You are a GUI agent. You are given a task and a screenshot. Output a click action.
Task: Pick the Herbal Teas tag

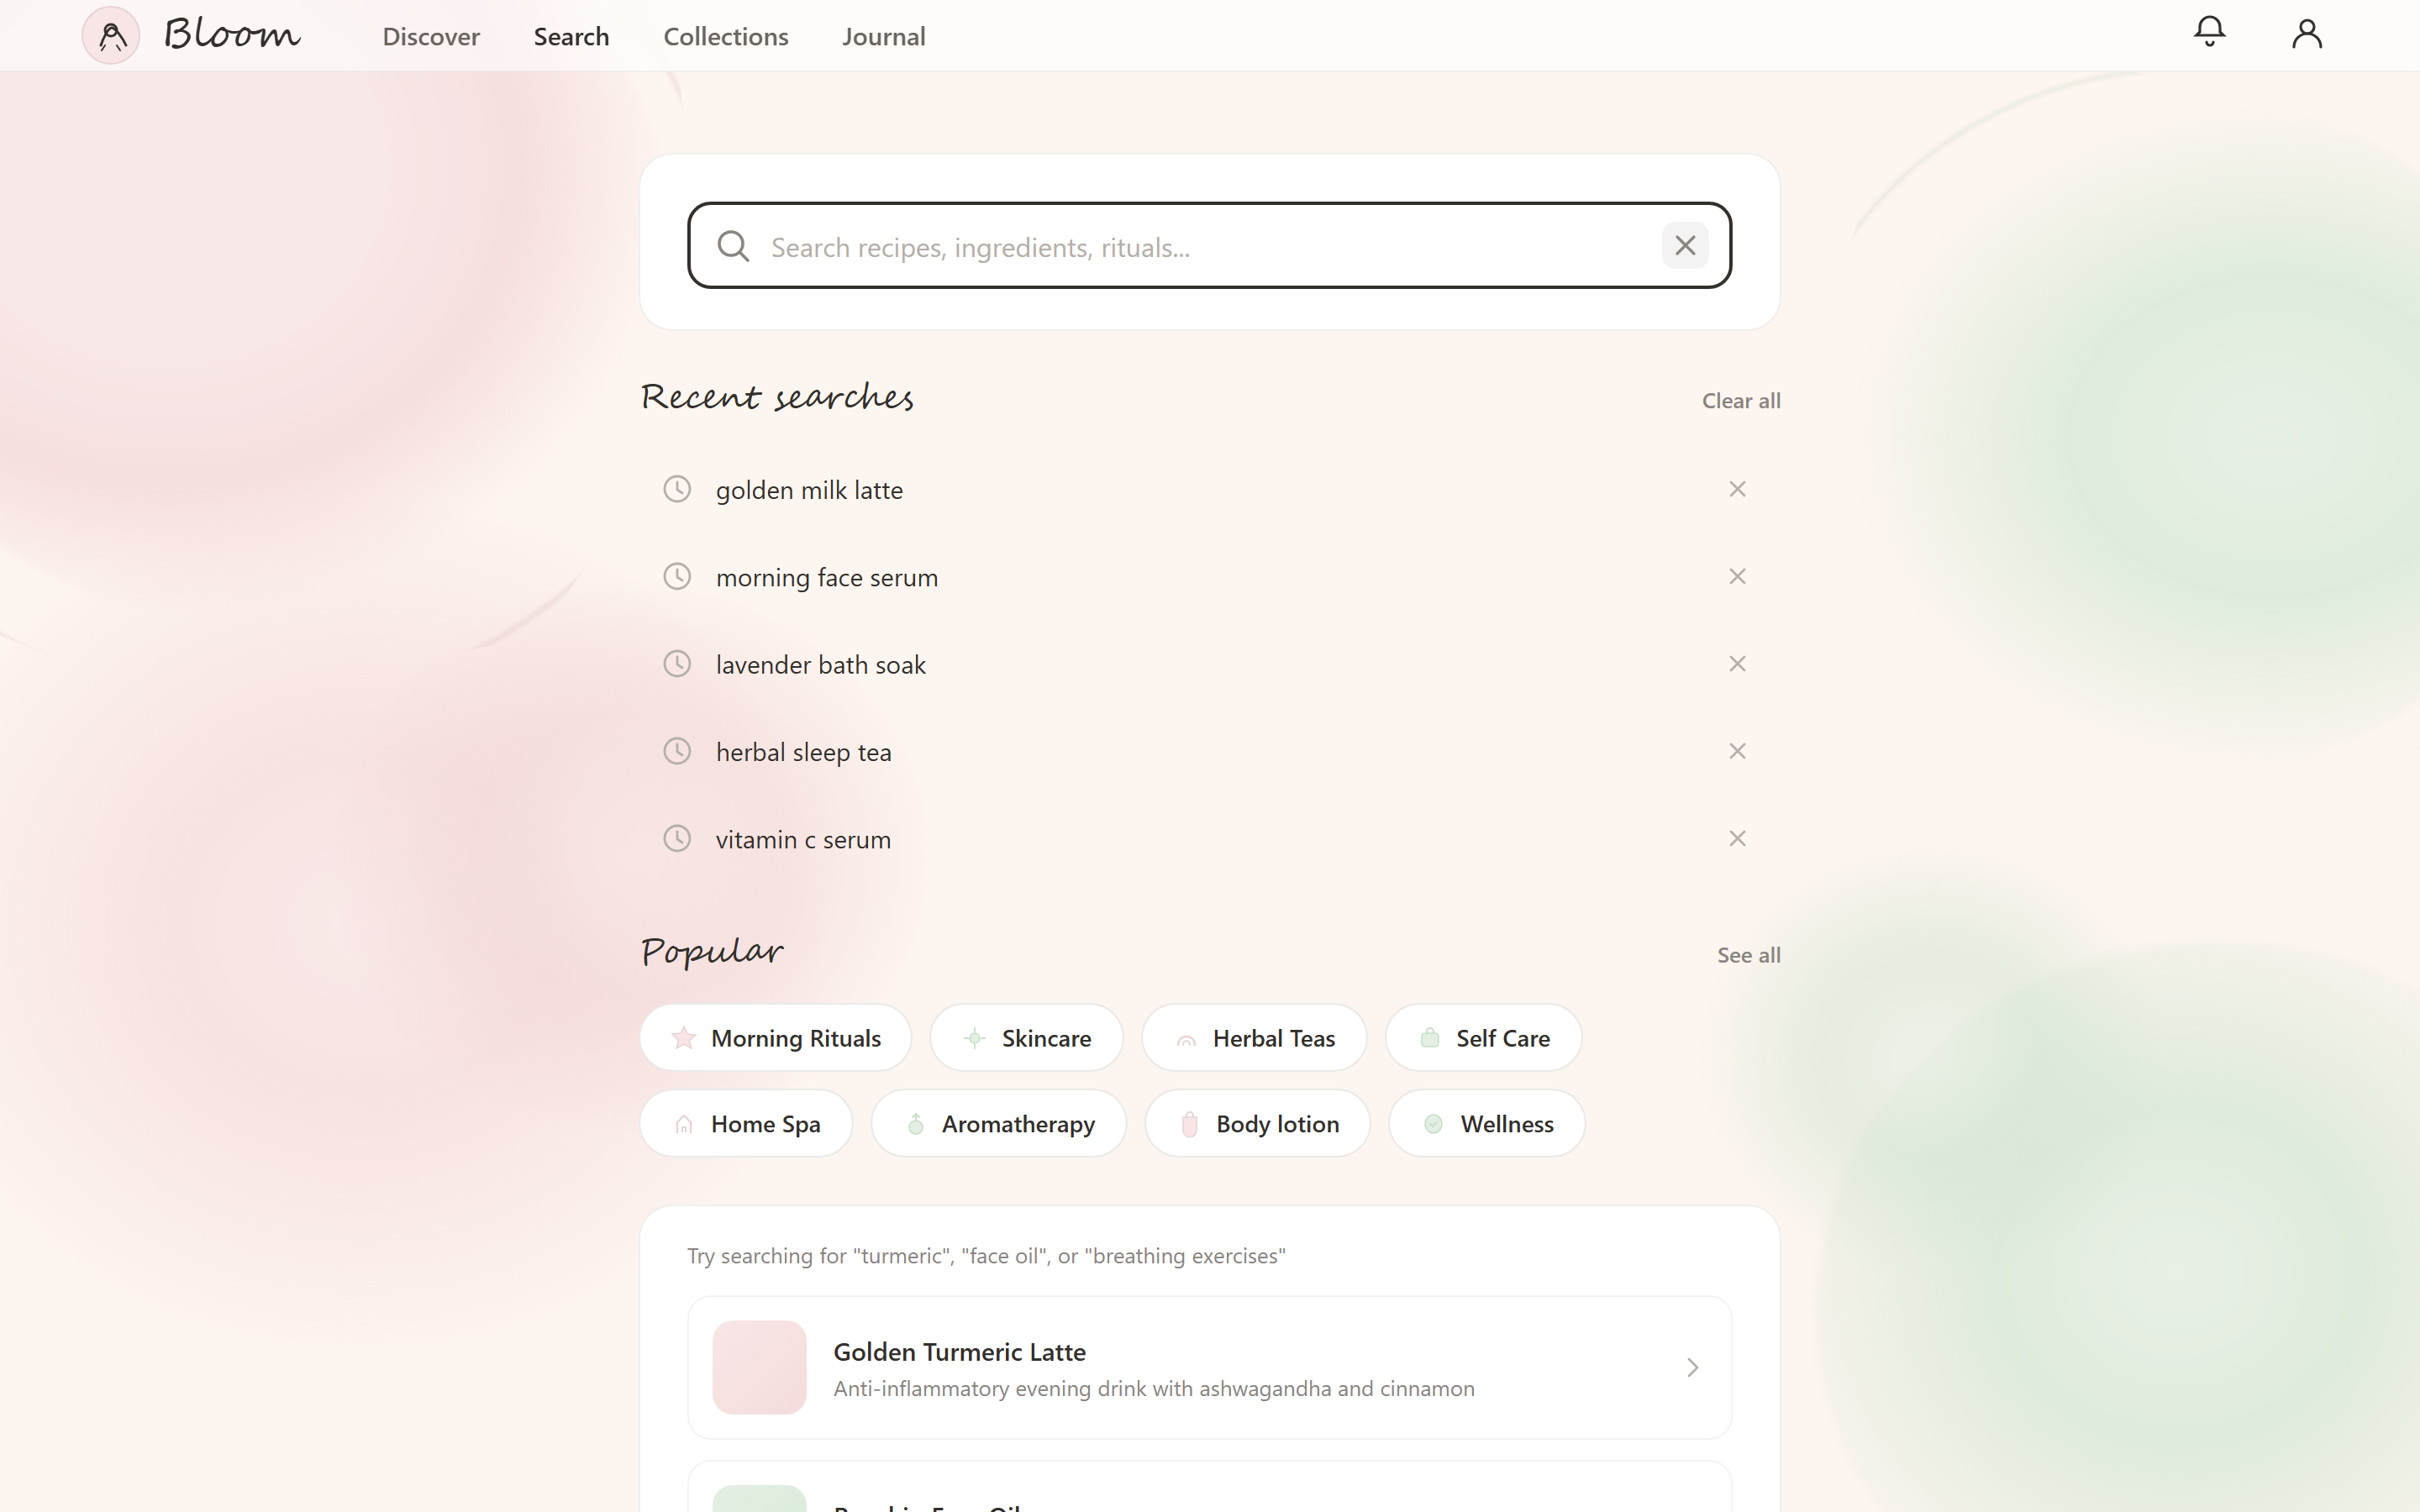click(1254, 1038)
